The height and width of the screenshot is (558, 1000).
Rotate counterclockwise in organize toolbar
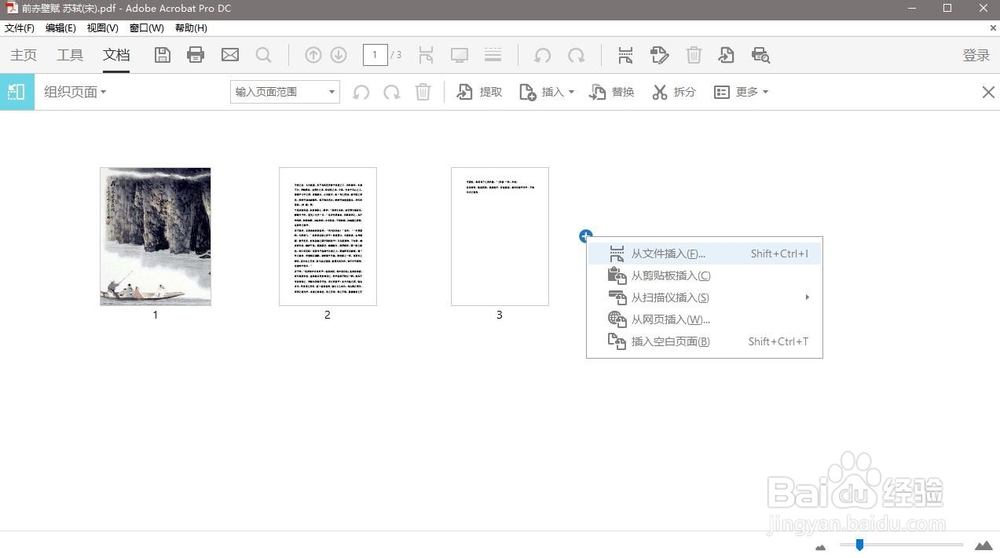[x=361, y=92]
